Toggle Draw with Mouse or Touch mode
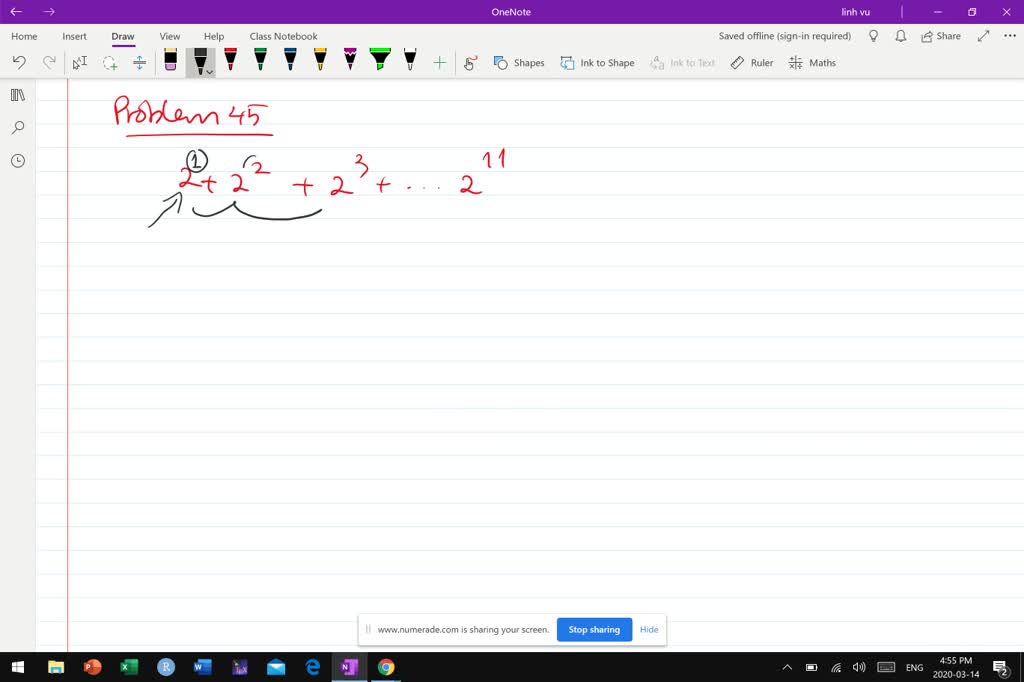Screen dimensions: 1024x682 click(470, 62)
